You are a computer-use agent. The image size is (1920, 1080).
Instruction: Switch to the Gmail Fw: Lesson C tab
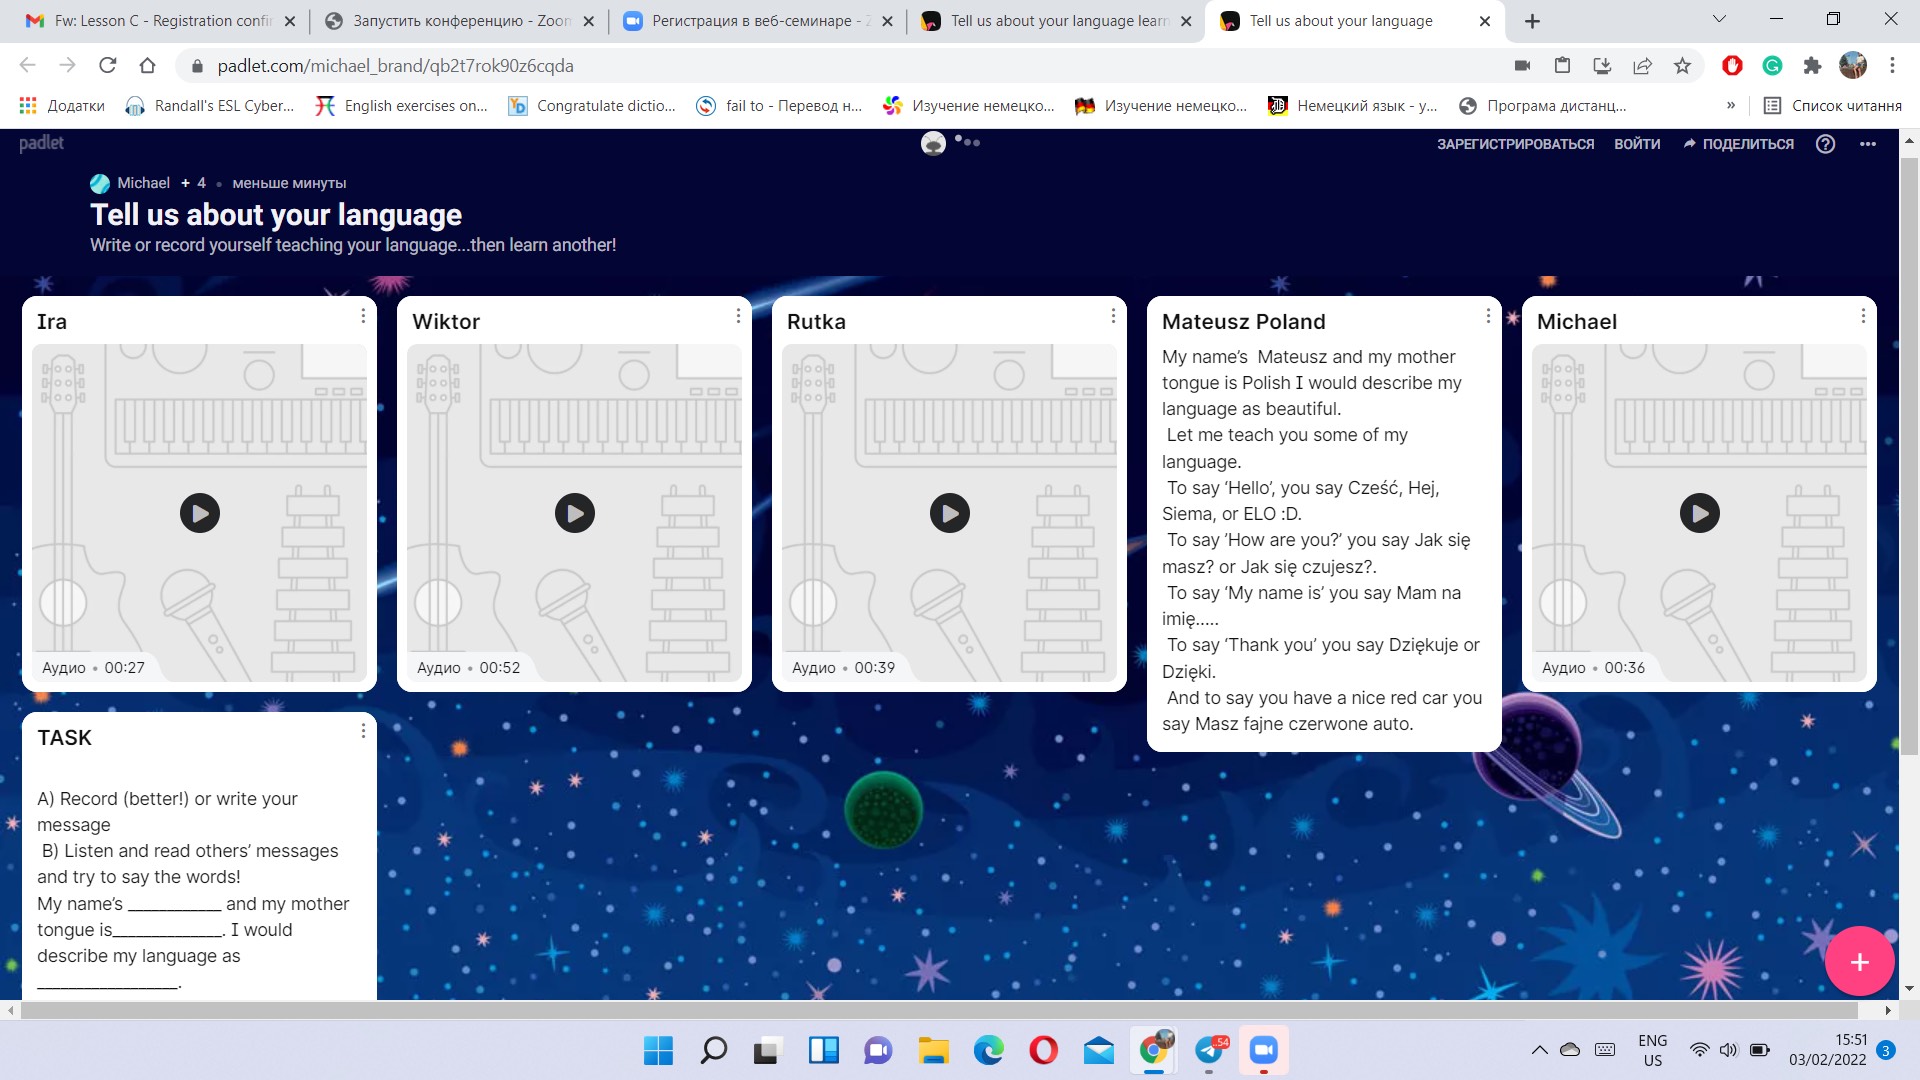pos(160,21)
